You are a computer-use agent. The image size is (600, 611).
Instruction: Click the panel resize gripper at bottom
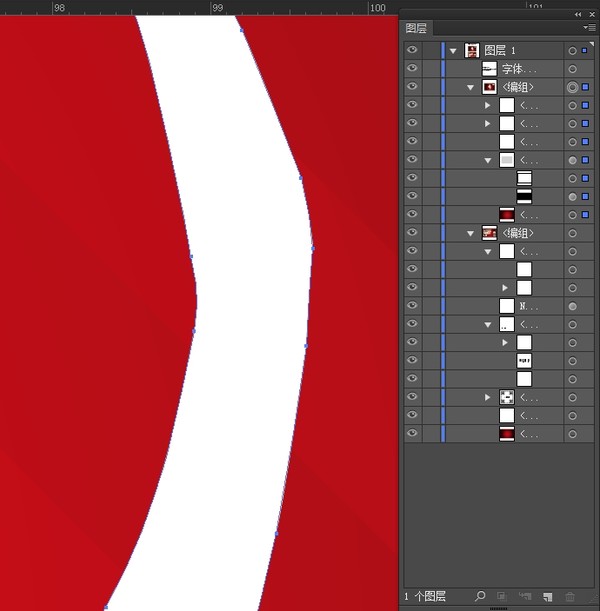(499, 608)
